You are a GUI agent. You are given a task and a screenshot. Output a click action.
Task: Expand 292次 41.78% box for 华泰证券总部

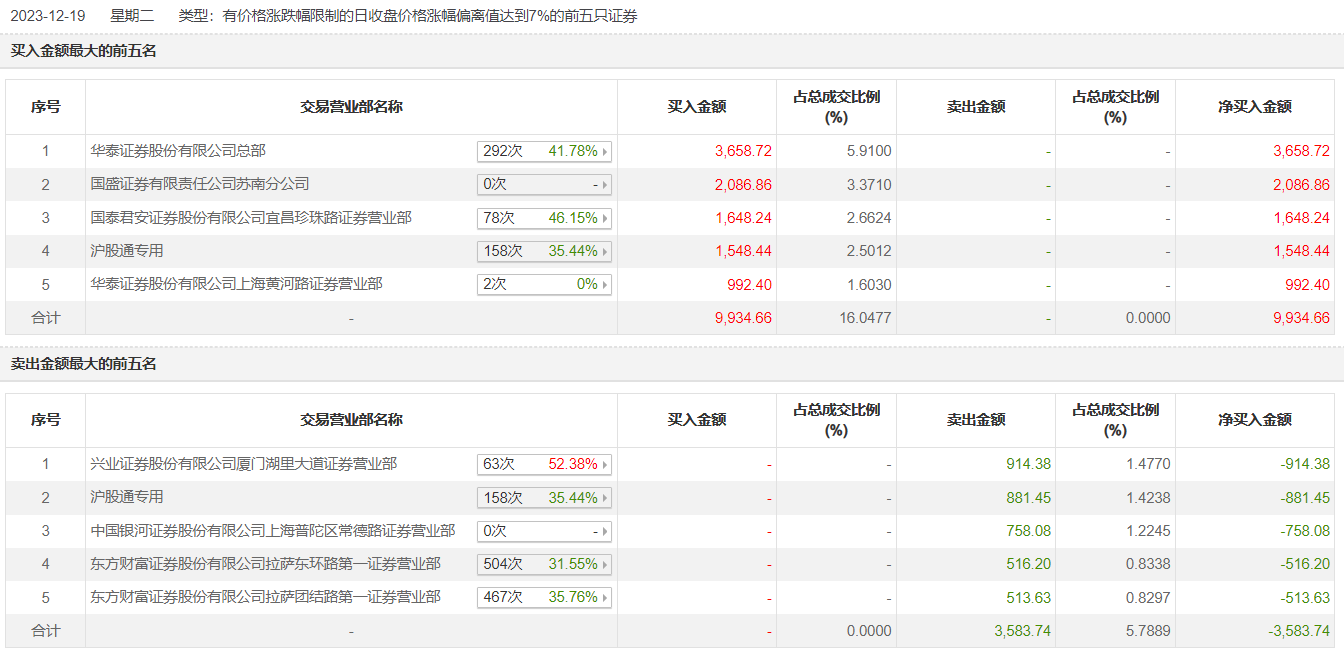point(544,151)
